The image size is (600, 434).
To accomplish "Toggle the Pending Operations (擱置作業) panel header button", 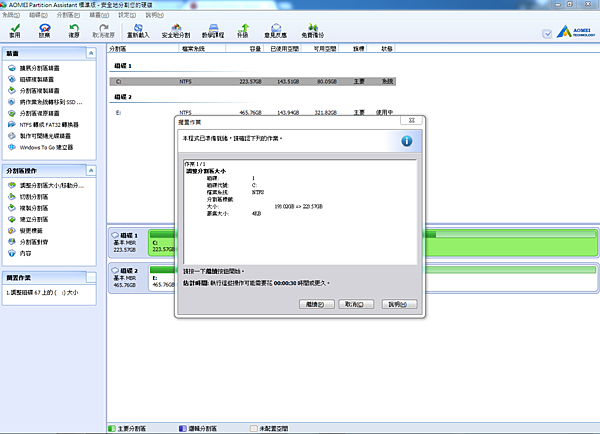I will pyautogui.click(x=91, y=277).
